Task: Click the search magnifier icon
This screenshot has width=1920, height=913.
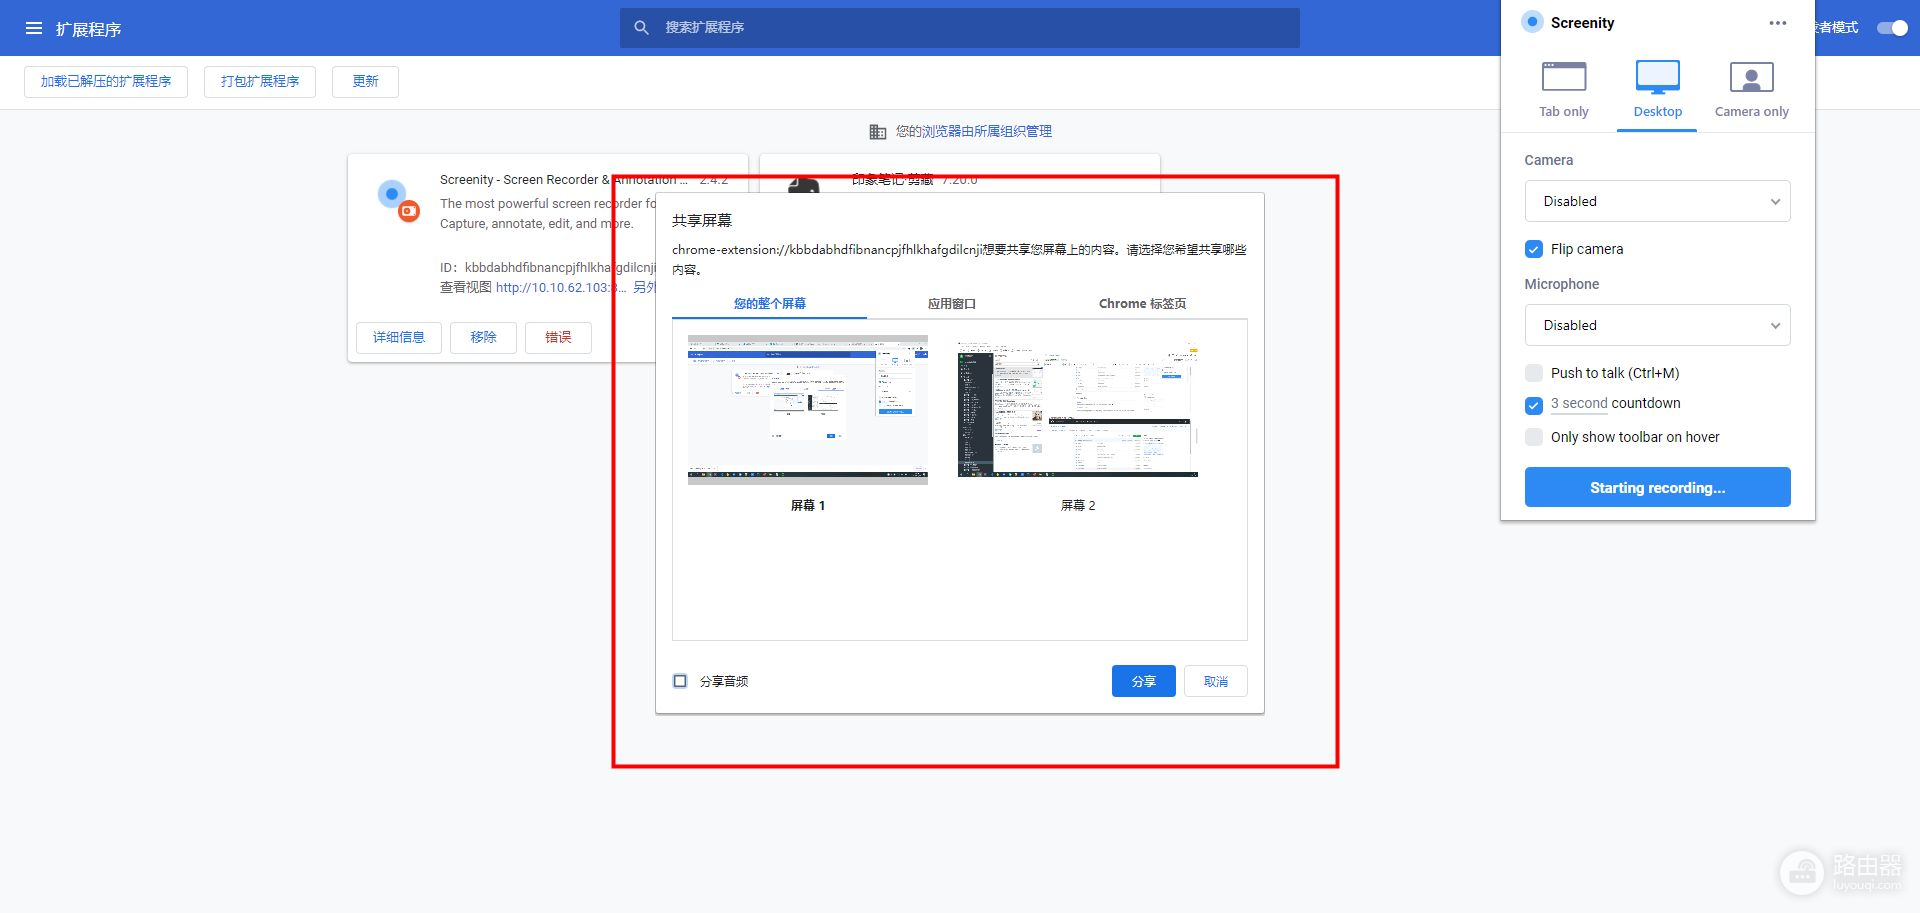Action: point(642,28)
